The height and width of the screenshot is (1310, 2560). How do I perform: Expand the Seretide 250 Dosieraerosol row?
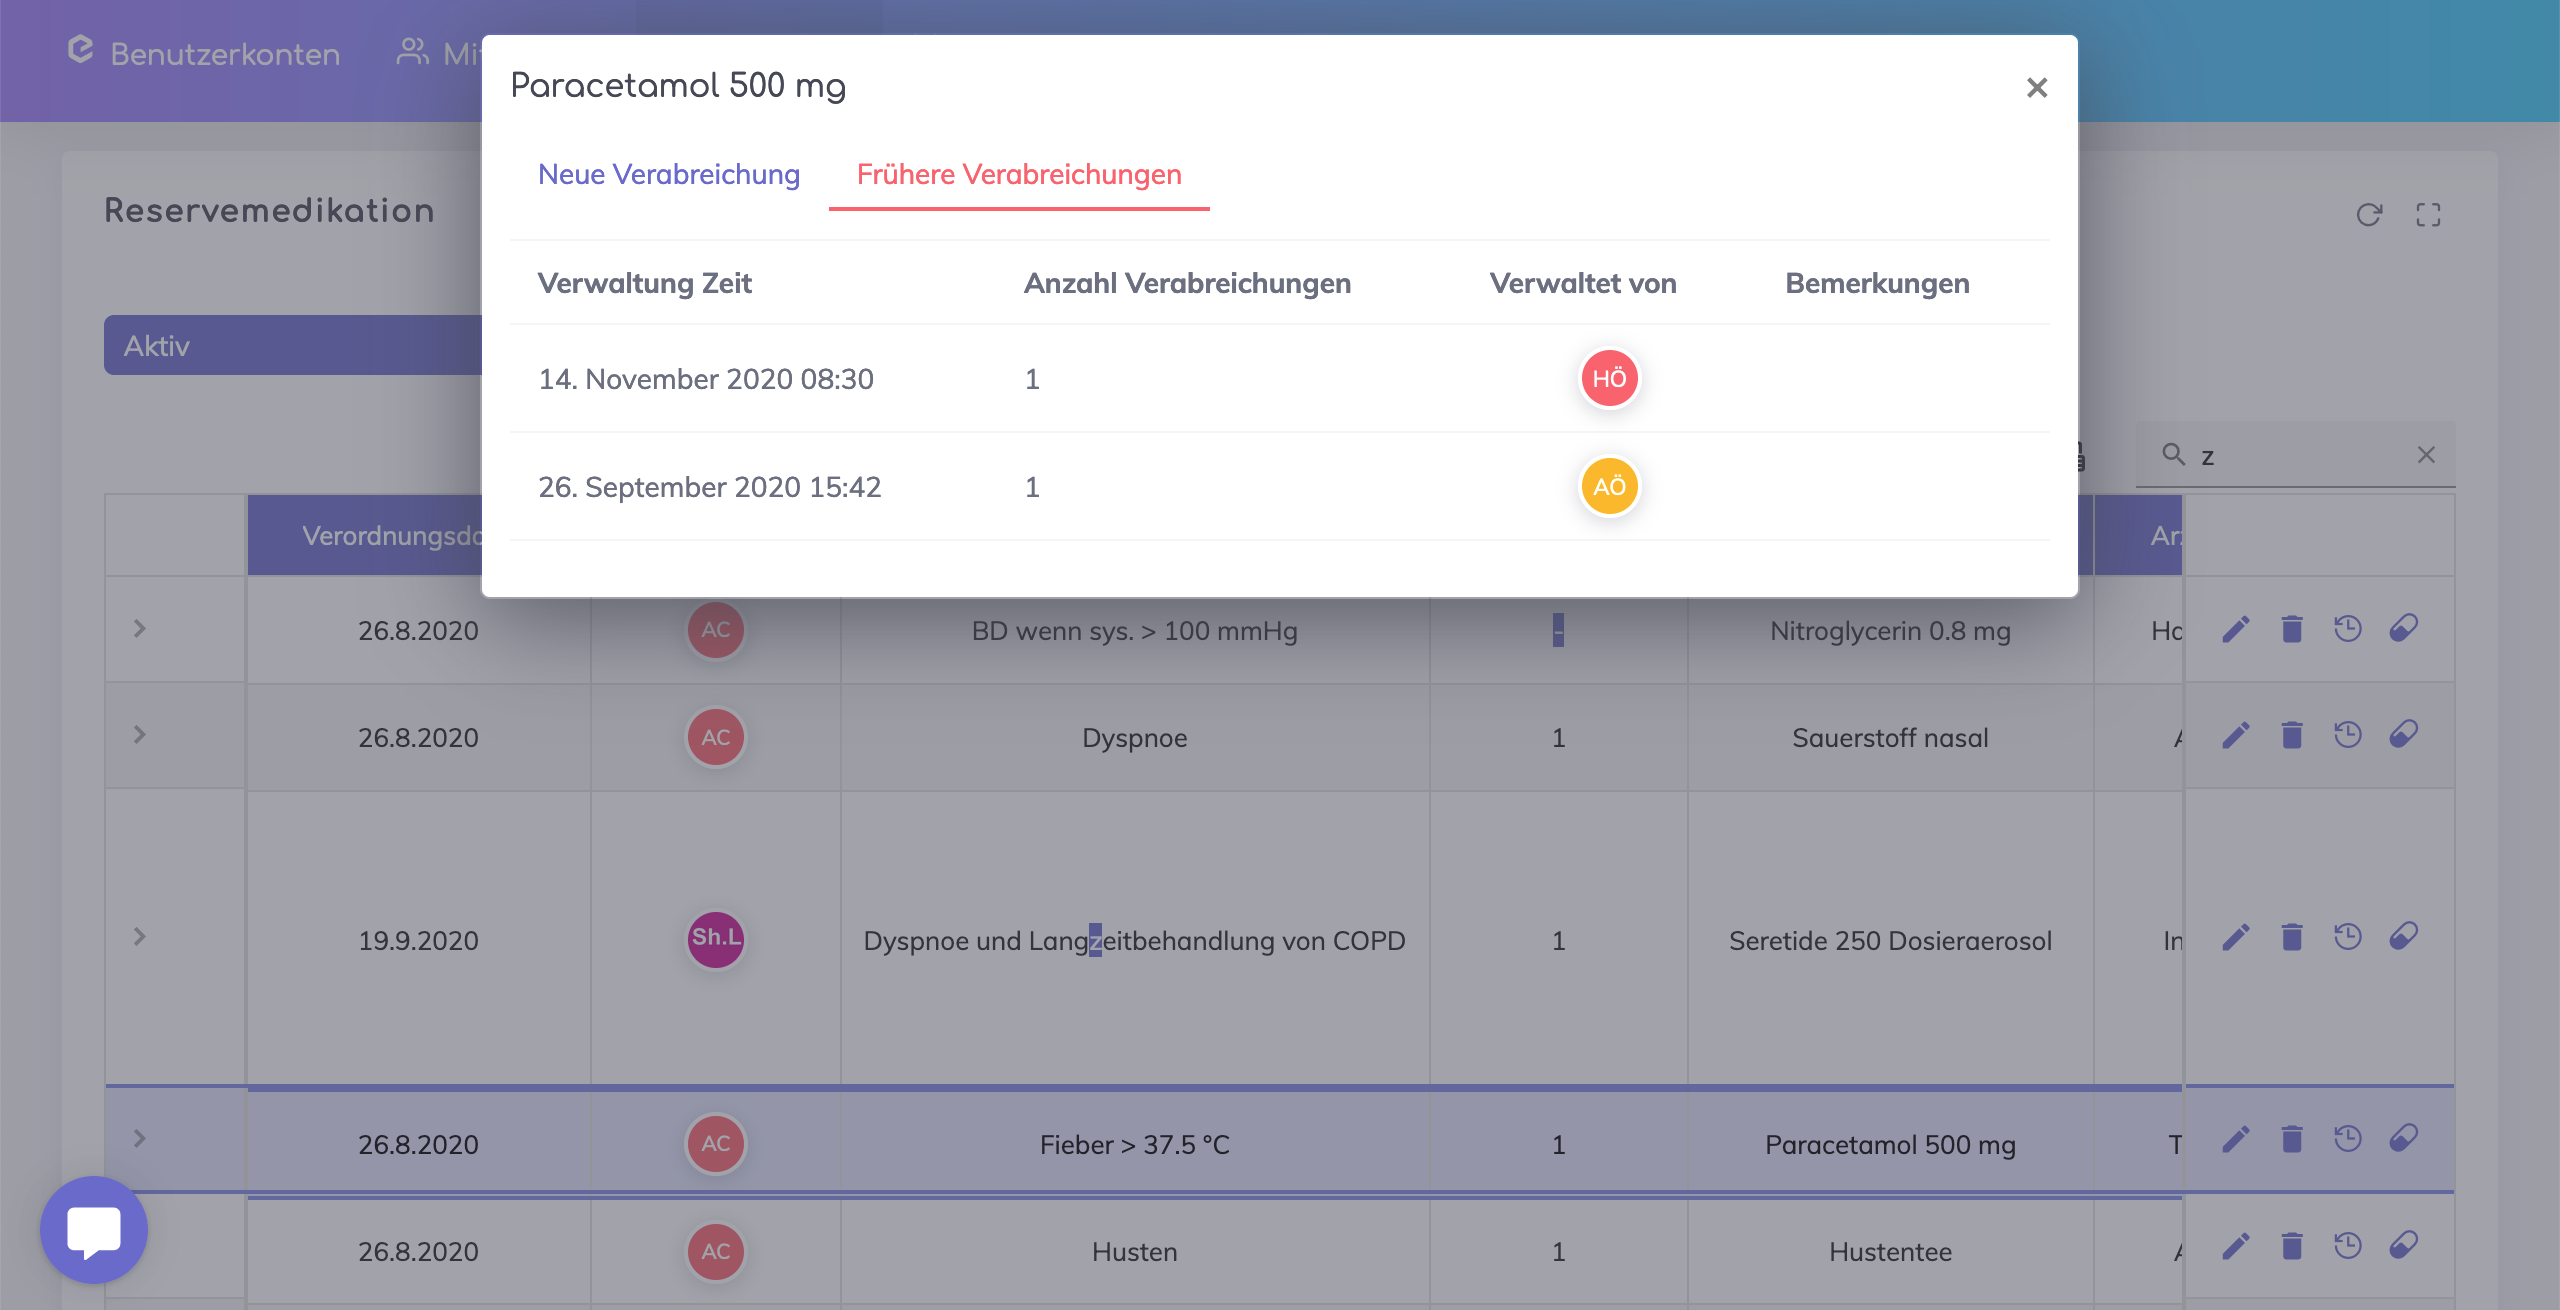point(140,937)
